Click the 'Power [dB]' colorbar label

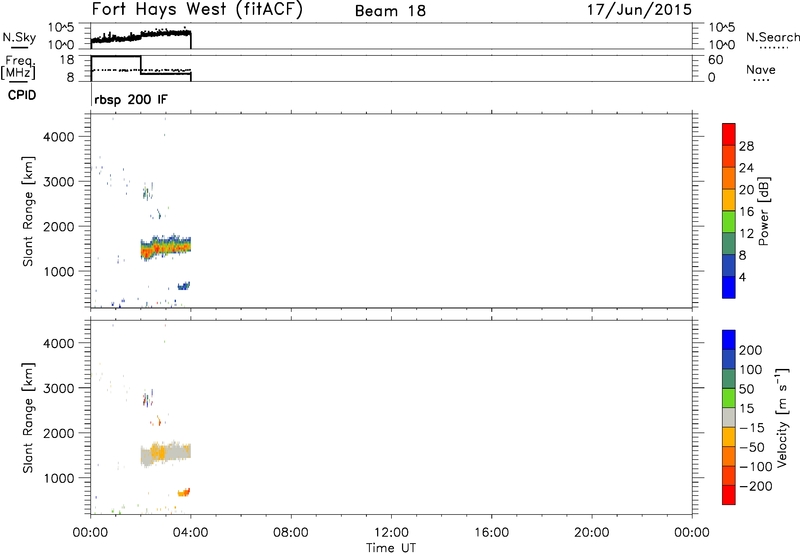click(764, 211)
